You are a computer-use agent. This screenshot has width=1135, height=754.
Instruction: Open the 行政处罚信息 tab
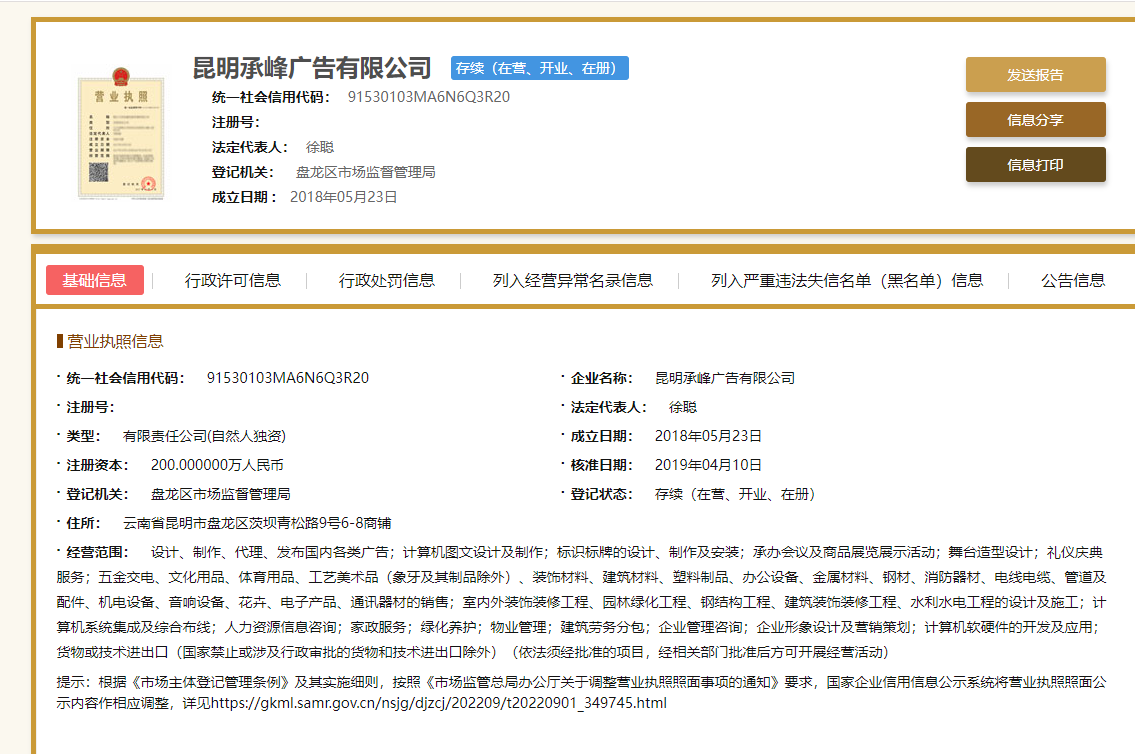[387, 280]
